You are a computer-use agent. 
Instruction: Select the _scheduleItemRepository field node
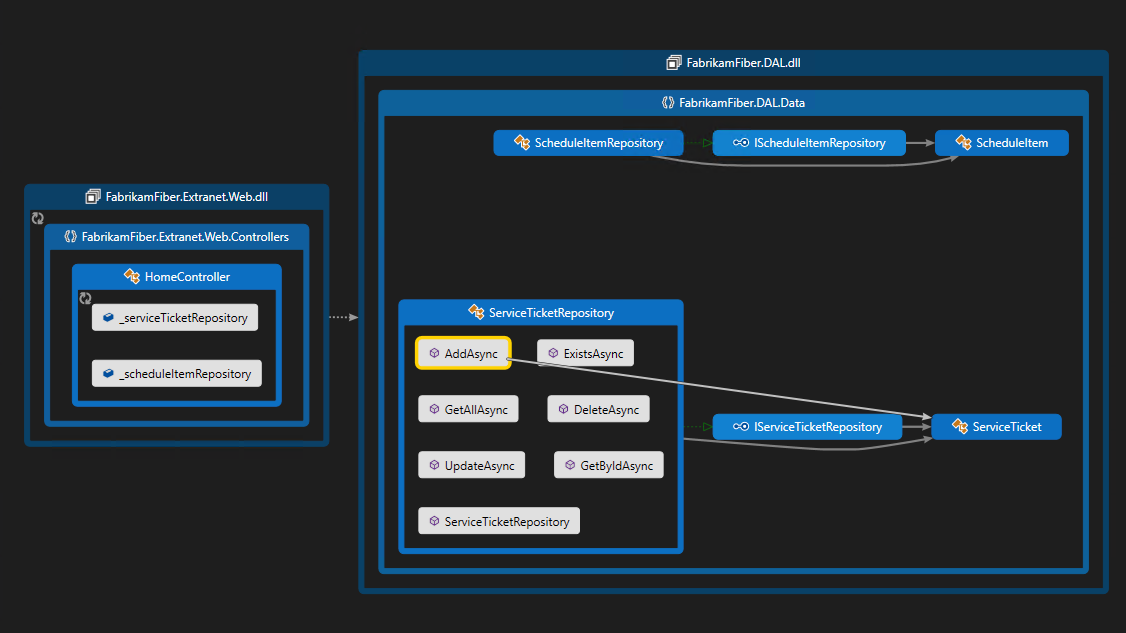[177, 374]
